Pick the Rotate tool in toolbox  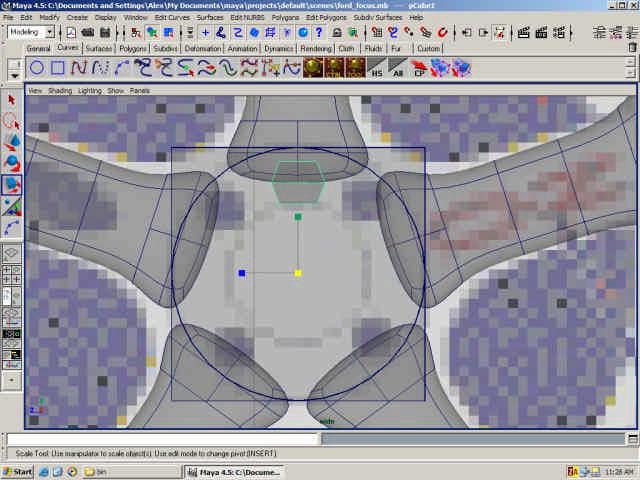pyautogui.click(x=12, y=163)
